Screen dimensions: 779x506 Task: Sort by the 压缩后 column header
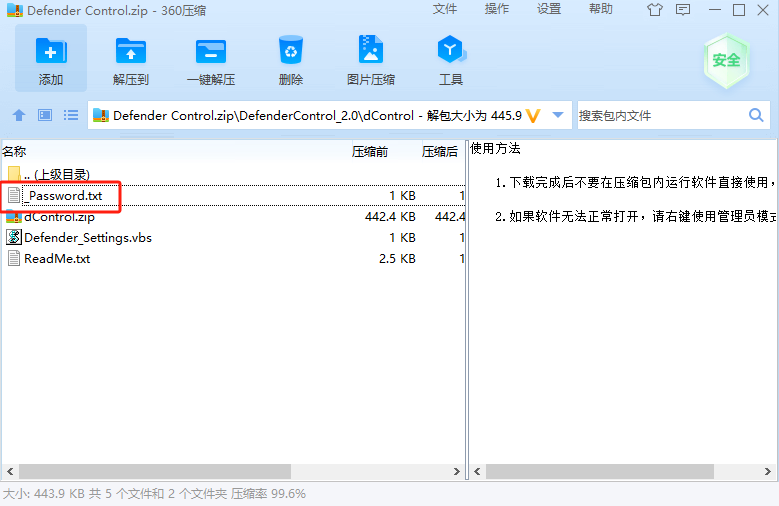click(x=440, y=152)
